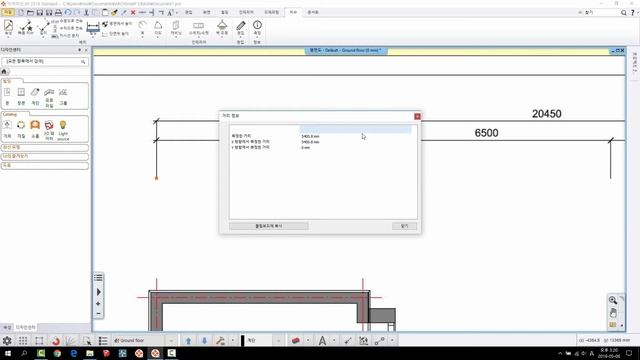
Task: Select the dimension tool icon in the ribbon
Action: click(93, 28)
